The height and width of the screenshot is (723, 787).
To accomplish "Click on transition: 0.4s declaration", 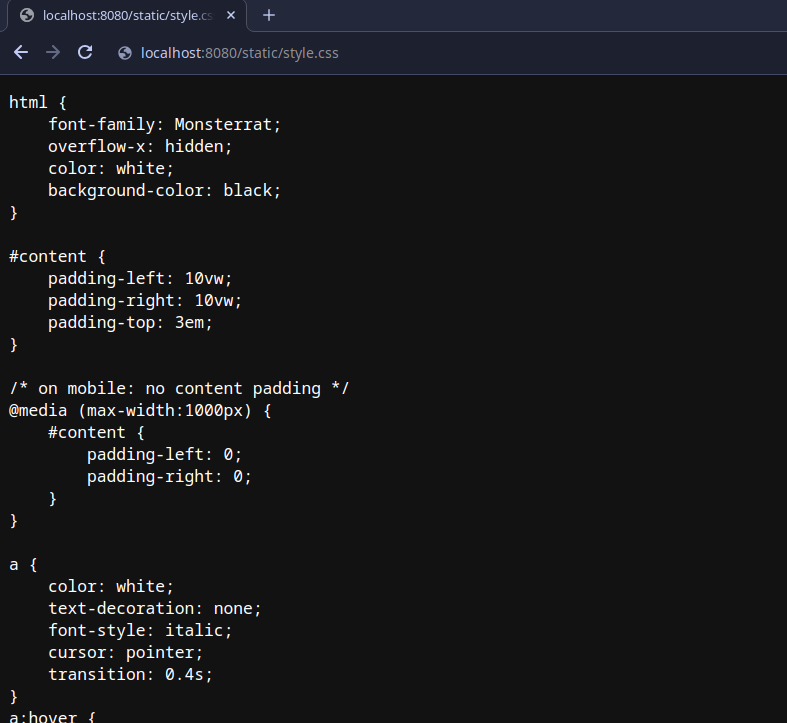I will [130, 674].
